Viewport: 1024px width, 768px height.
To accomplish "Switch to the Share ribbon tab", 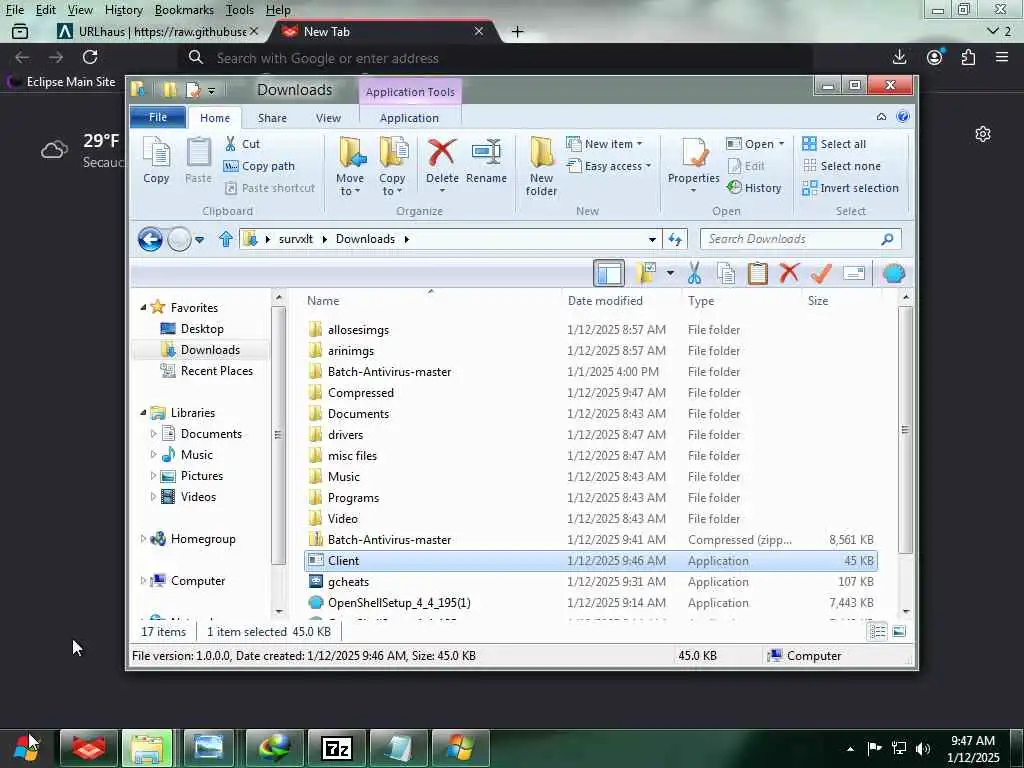I will pyautogui.click(x=272, y=118).
